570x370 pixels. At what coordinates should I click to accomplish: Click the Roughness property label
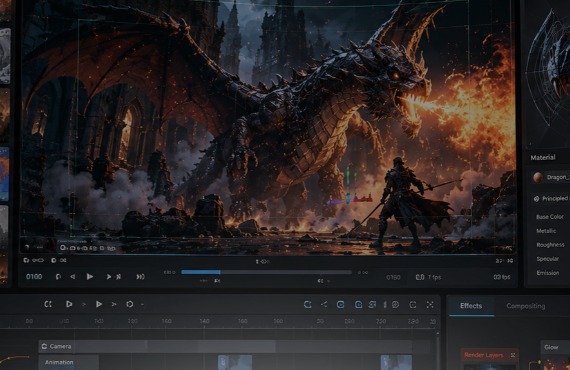[550, 245]
